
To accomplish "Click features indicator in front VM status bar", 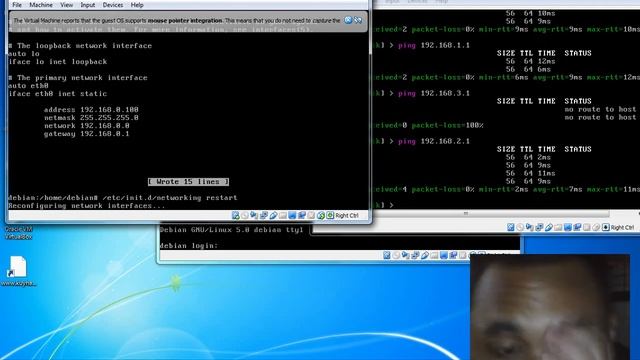I will point(311,215).
